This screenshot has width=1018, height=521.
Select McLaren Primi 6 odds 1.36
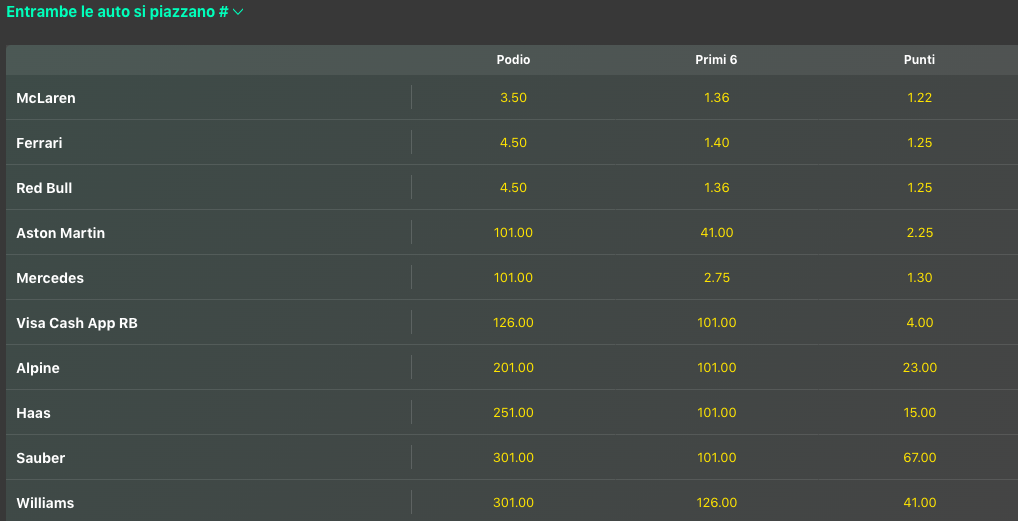tap(716, 98)
